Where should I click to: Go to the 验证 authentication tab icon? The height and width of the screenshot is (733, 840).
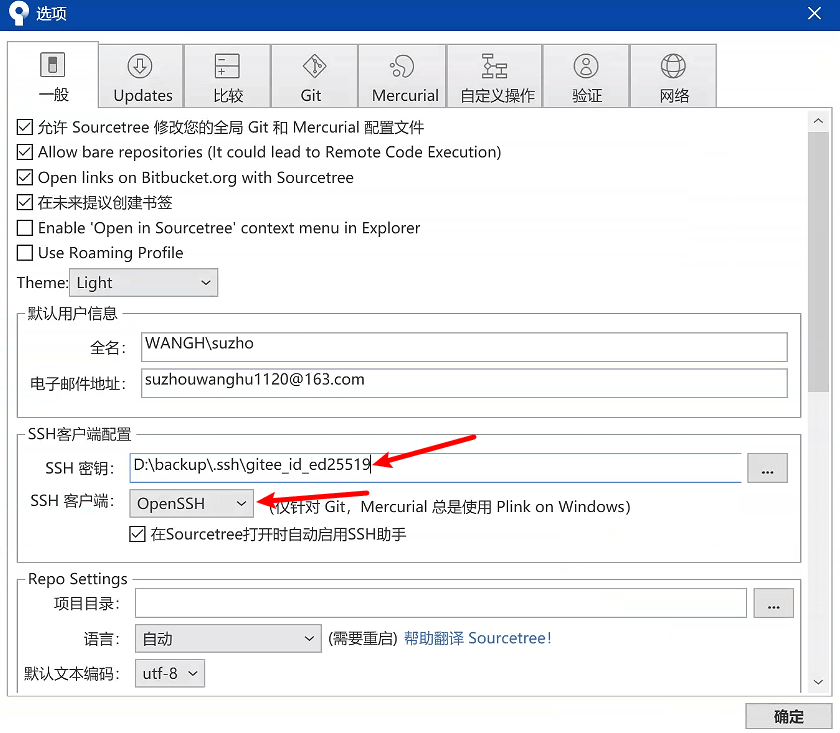pos(586,66)
